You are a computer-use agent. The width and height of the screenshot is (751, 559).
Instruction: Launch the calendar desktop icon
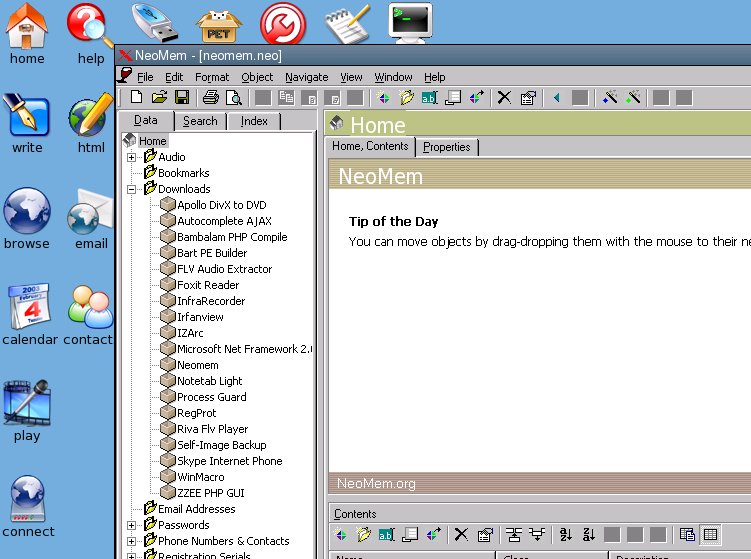tap(29, 314)
